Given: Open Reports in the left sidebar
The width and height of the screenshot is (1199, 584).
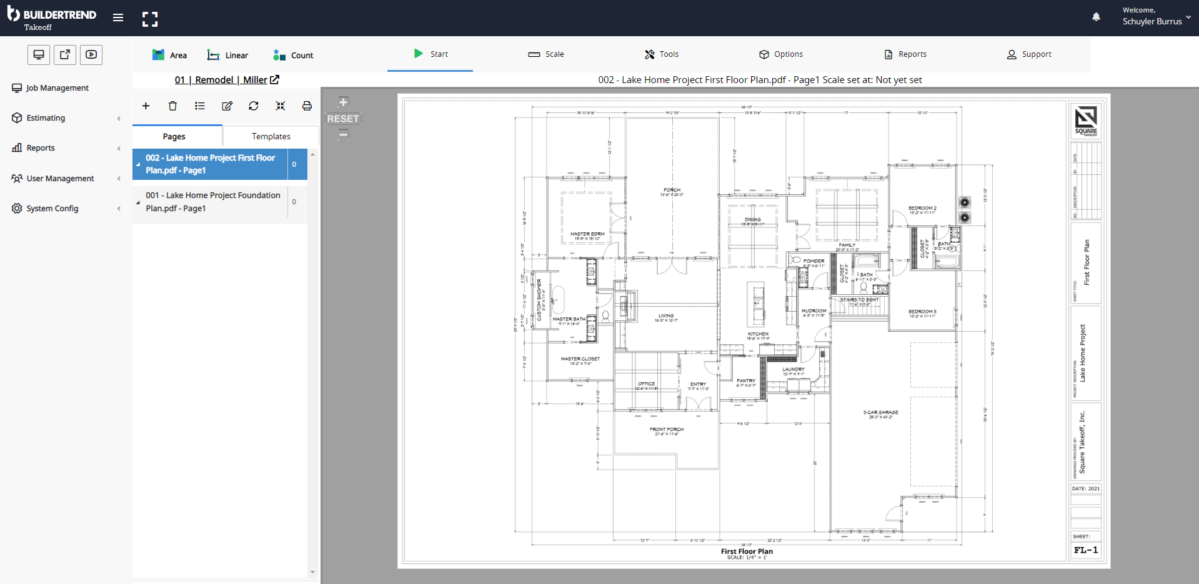Looking at the screenshot, I should point(34,148).
